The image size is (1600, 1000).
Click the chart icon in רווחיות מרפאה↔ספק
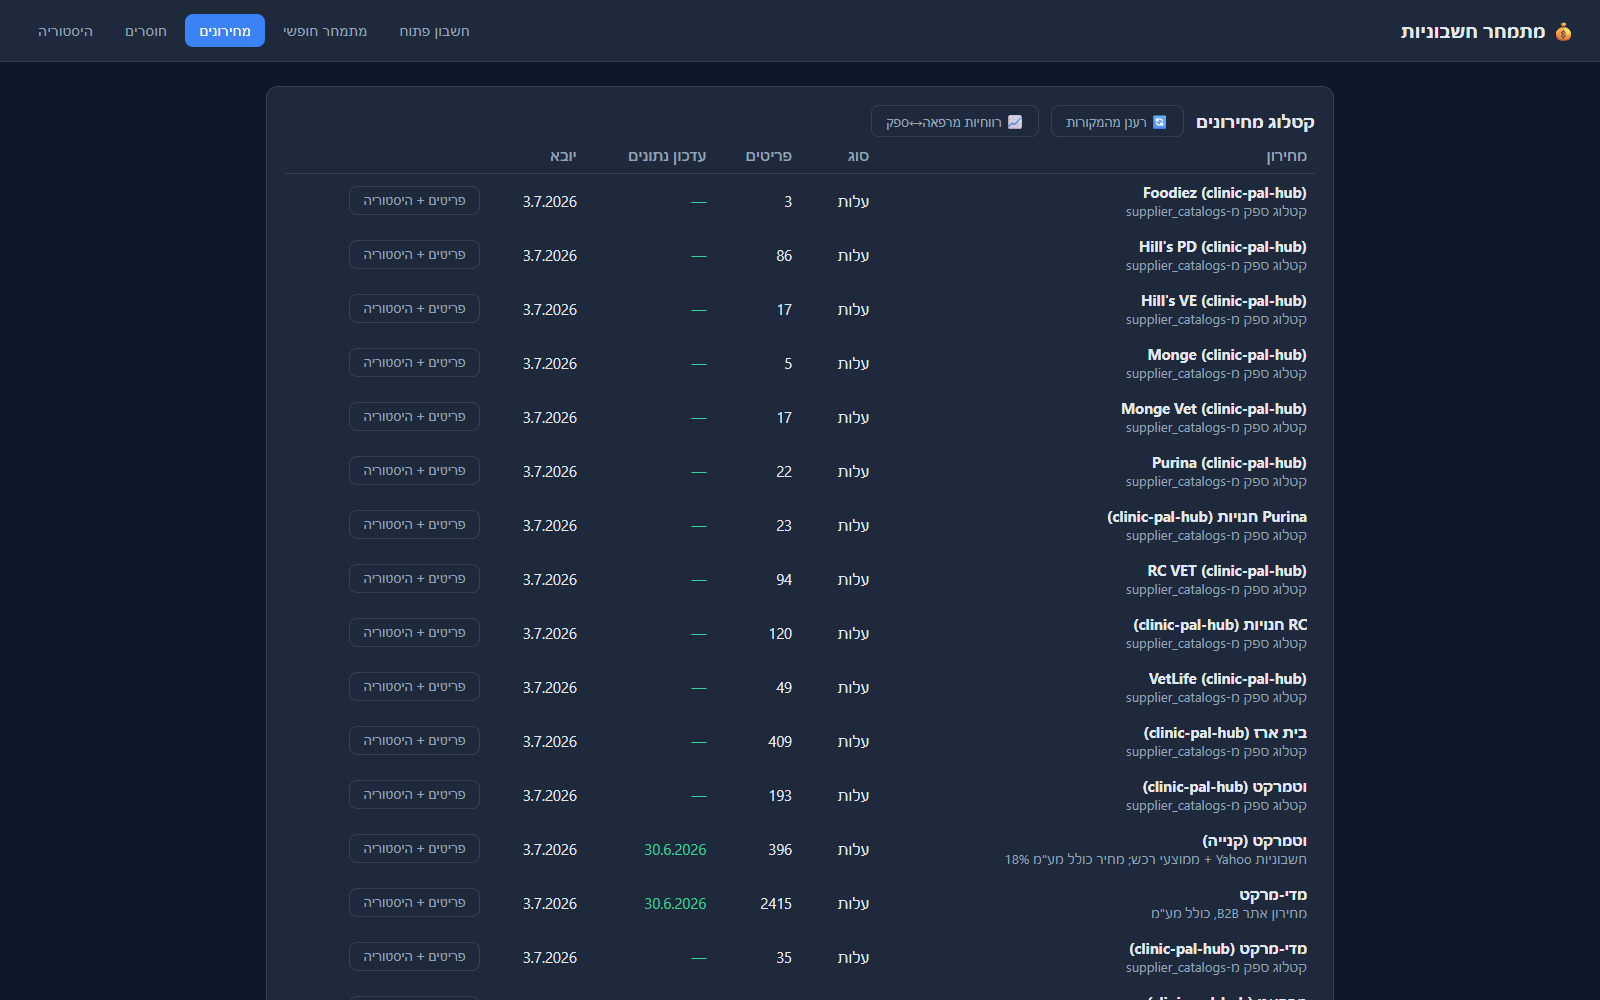coord(1015,122)
